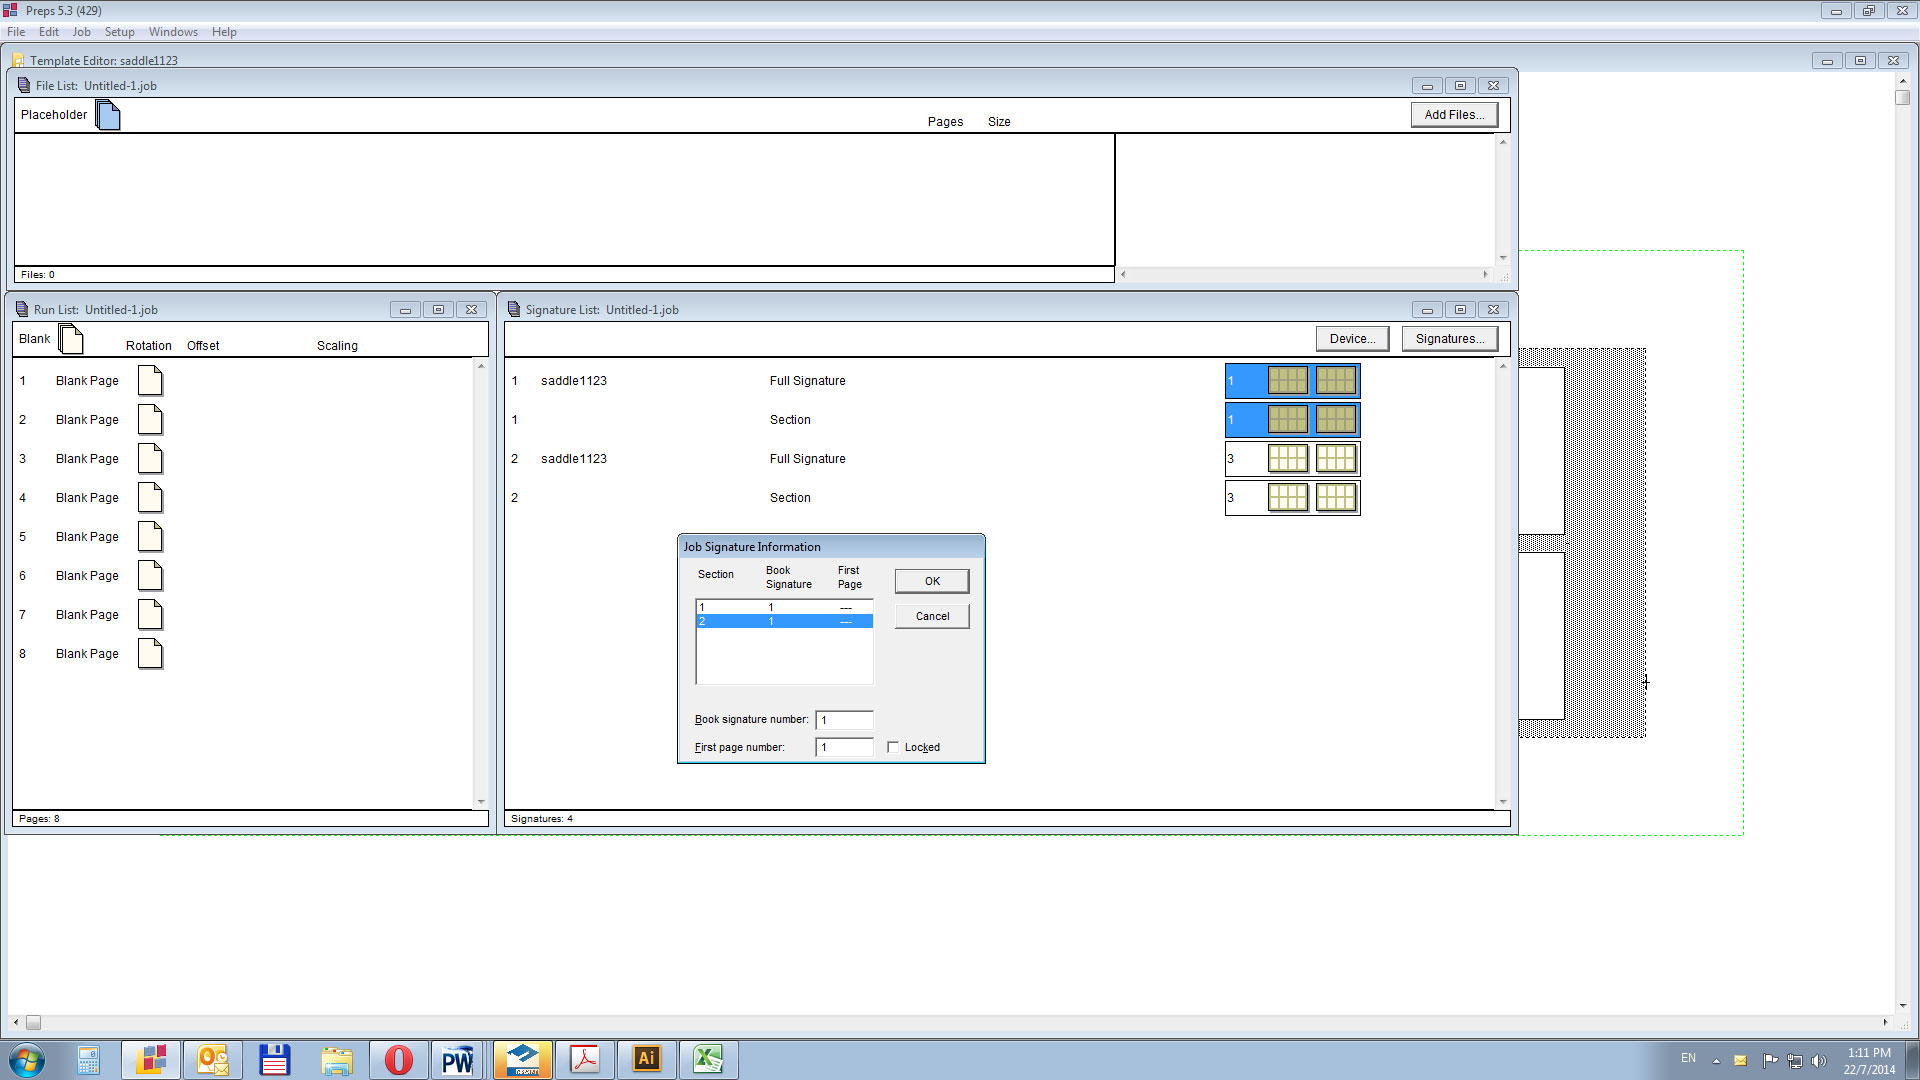Open Adobe Illustrator from taskbar
This screenshot has height=1080, width=1920.
click(x=646, y=1060)
